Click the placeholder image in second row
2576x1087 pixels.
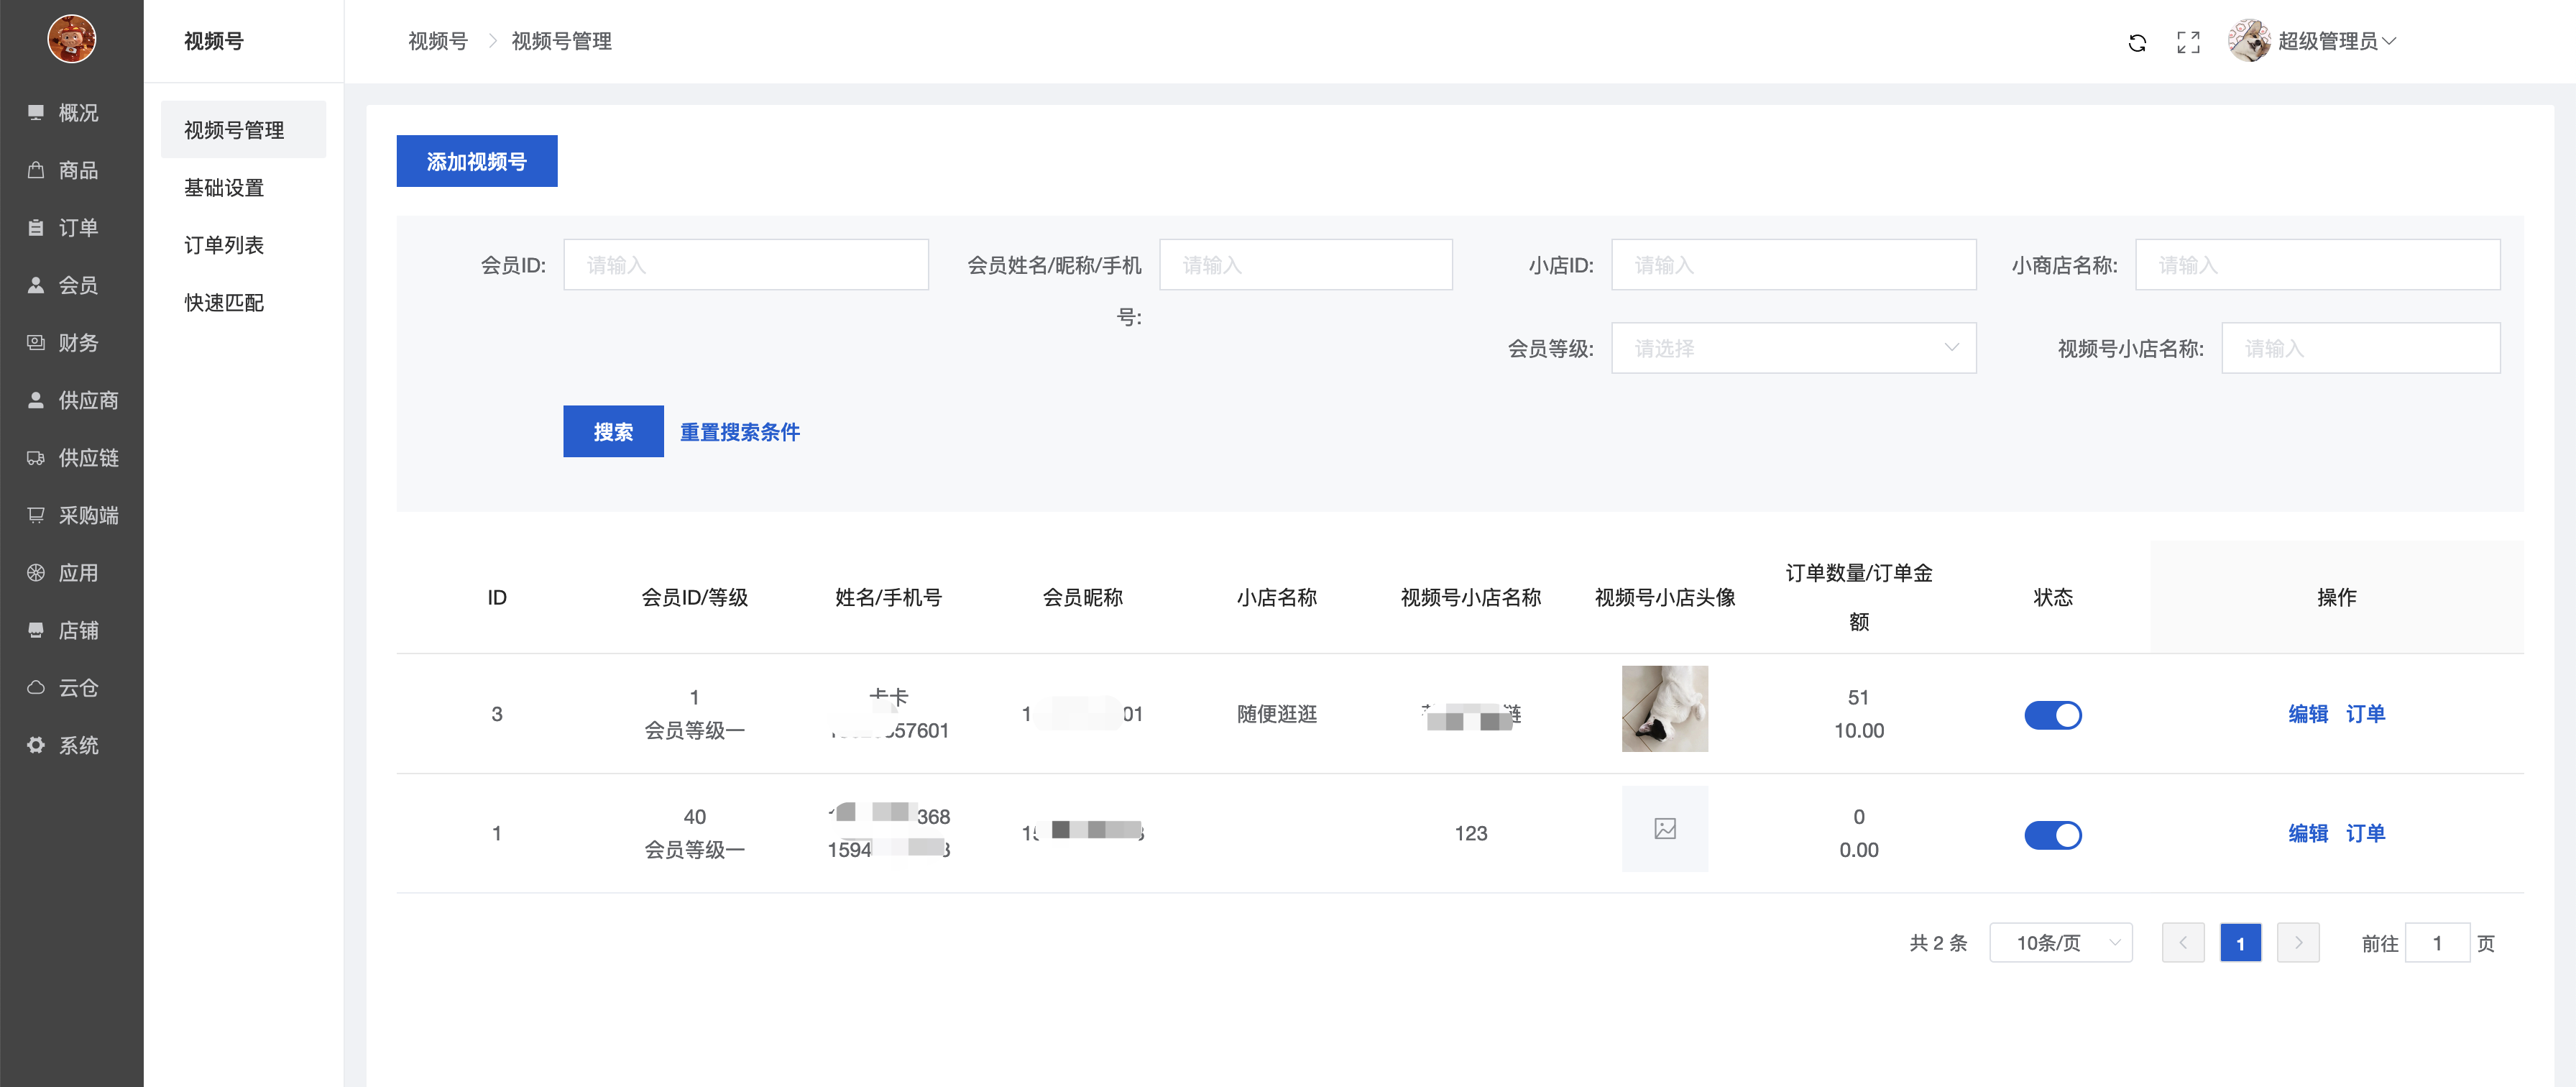coord(1664,829)
